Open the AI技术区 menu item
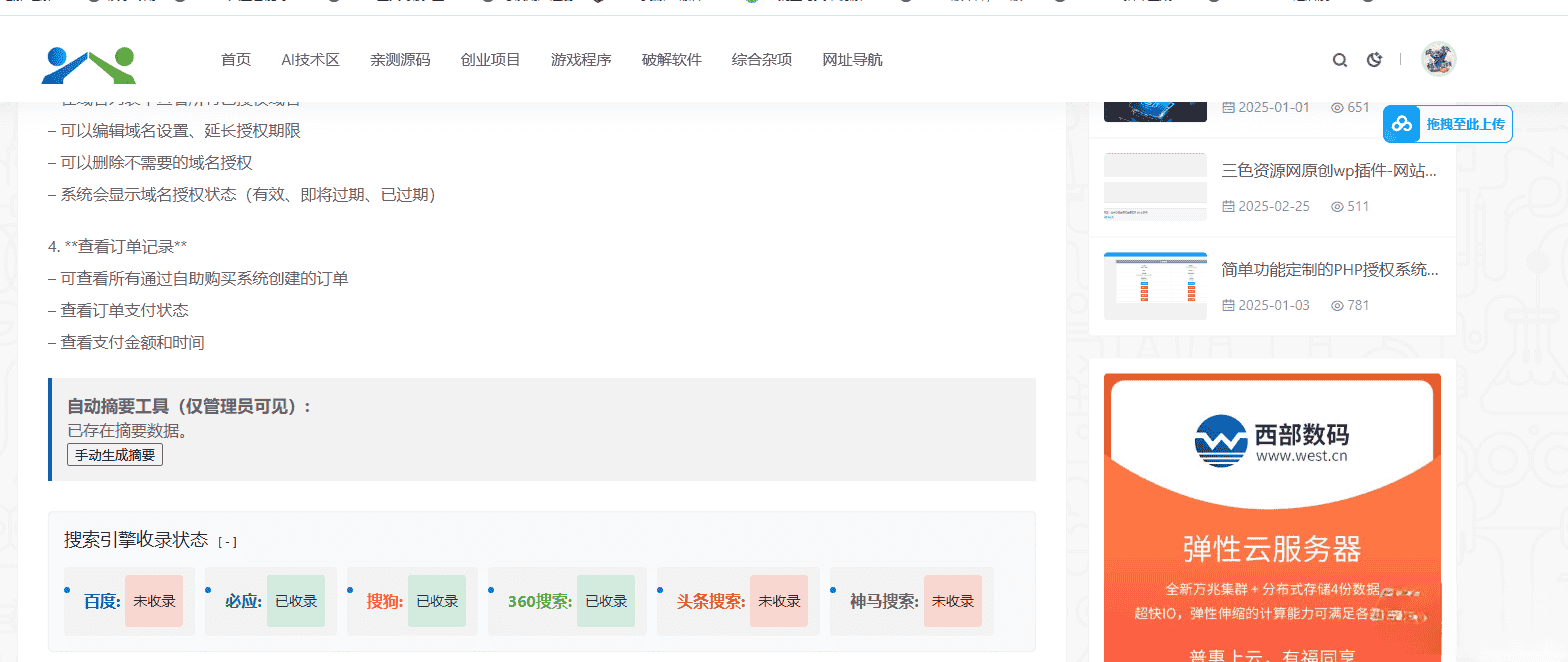The width and height of the screenshot is (1568, 662). tap(310, 60)
